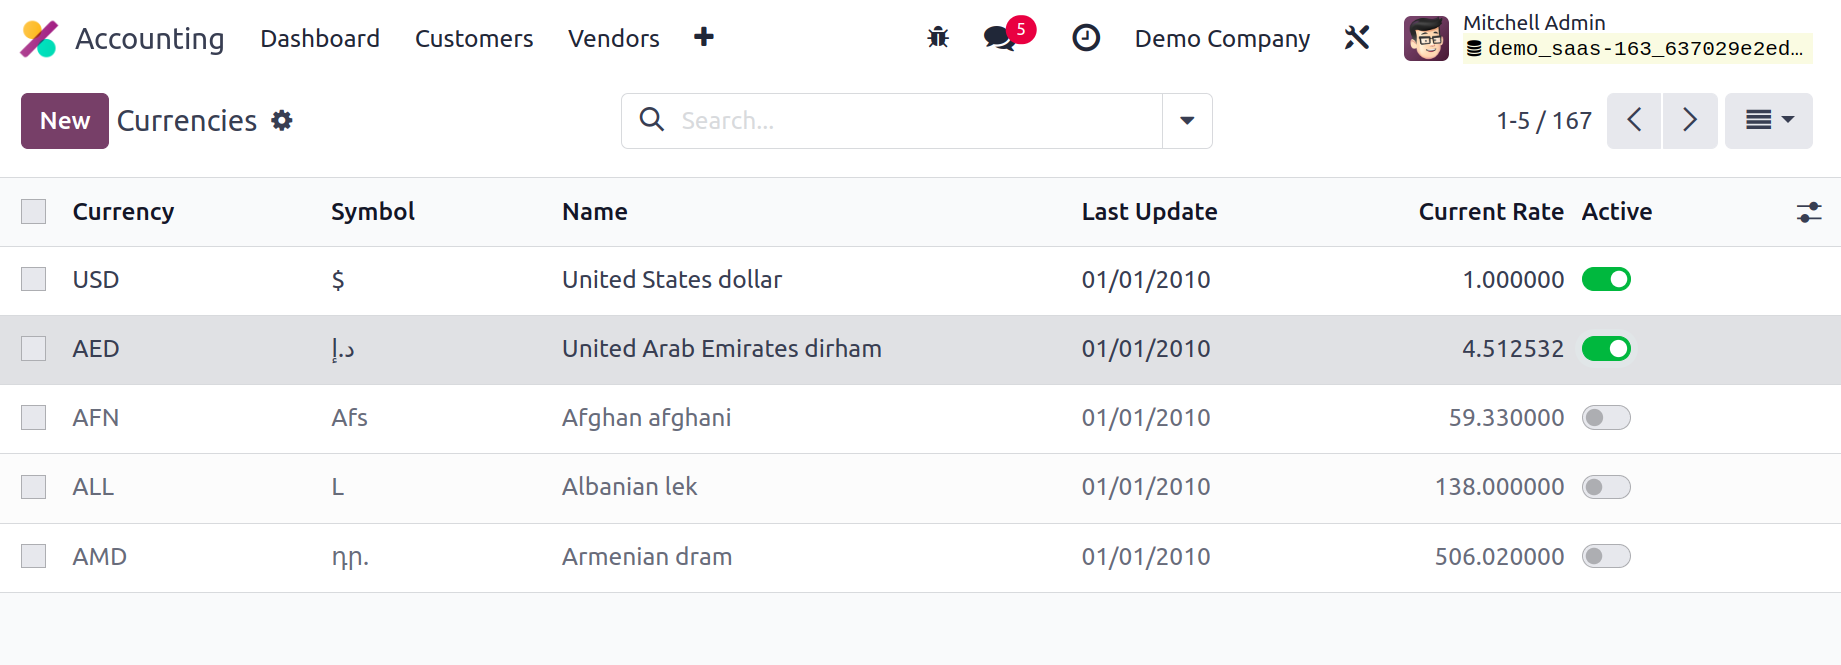Tick the AED row checkbox

tap(34, 349)
